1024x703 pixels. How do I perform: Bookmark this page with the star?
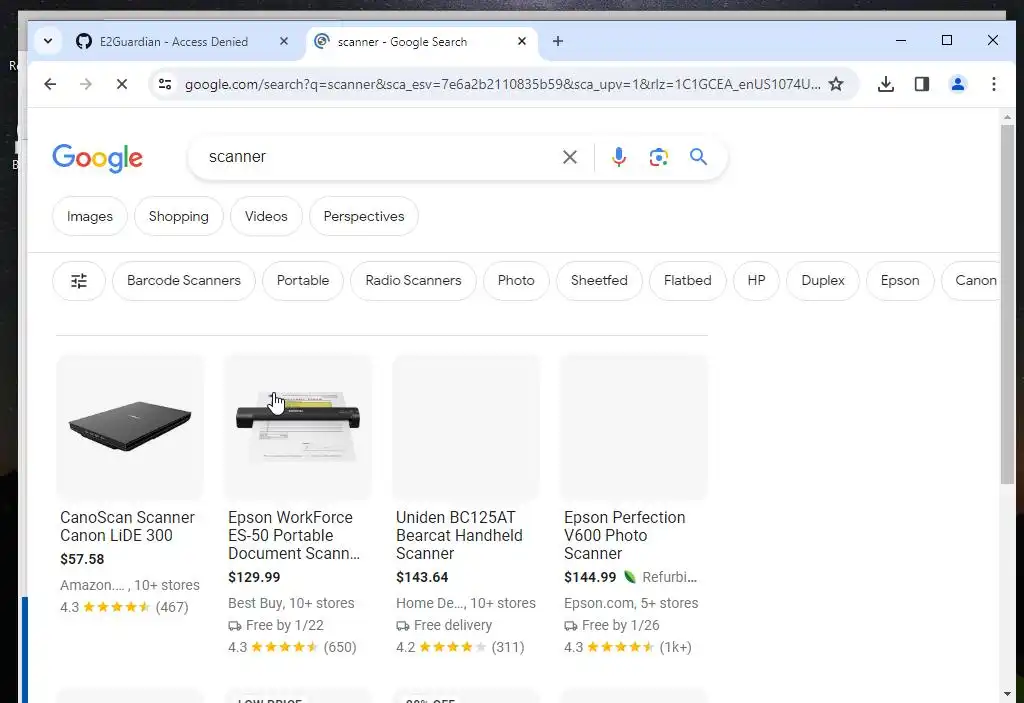836,84
